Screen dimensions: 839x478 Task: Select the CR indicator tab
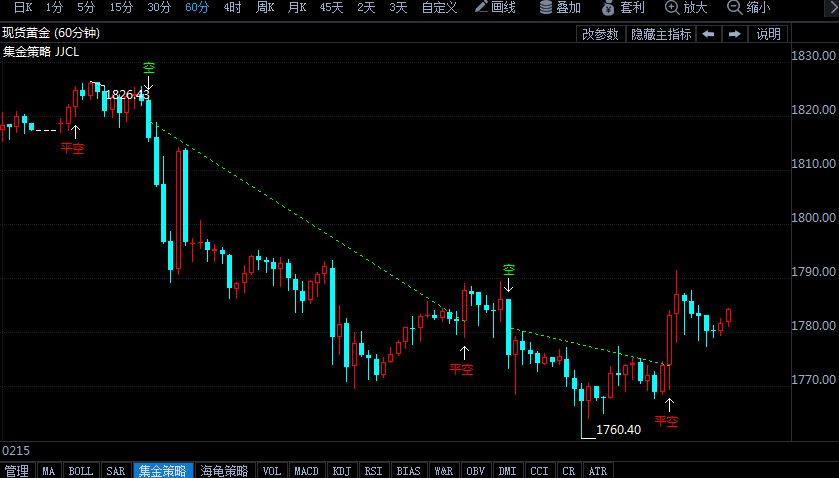point(569,471)
